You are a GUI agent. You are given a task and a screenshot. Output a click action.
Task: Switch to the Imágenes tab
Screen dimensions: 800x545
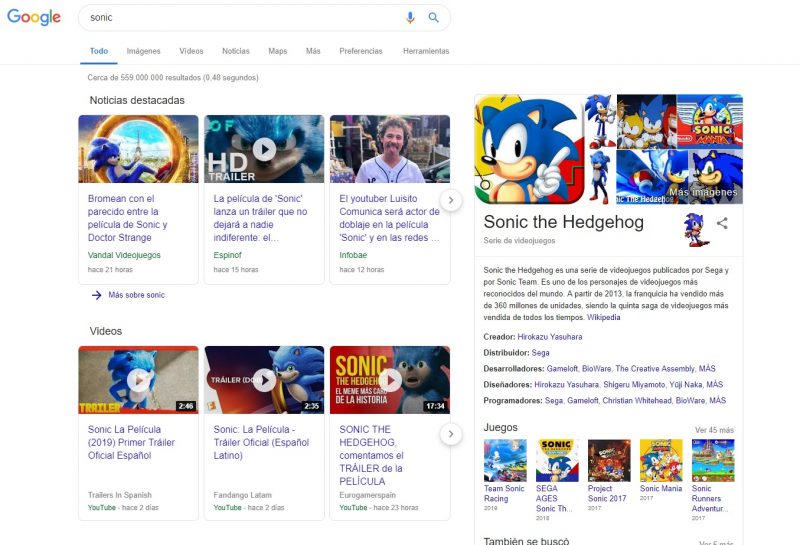[x=143, y=51]
